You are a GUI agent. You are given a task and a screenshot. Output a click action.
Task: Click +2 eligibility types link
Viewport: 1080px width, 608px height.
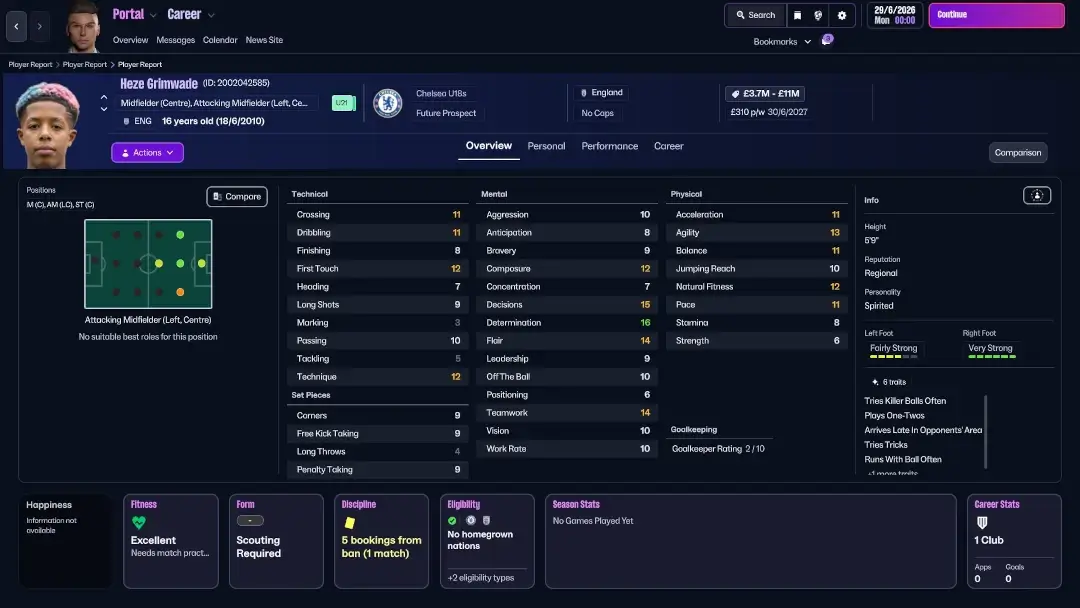[x=481, y=578]
